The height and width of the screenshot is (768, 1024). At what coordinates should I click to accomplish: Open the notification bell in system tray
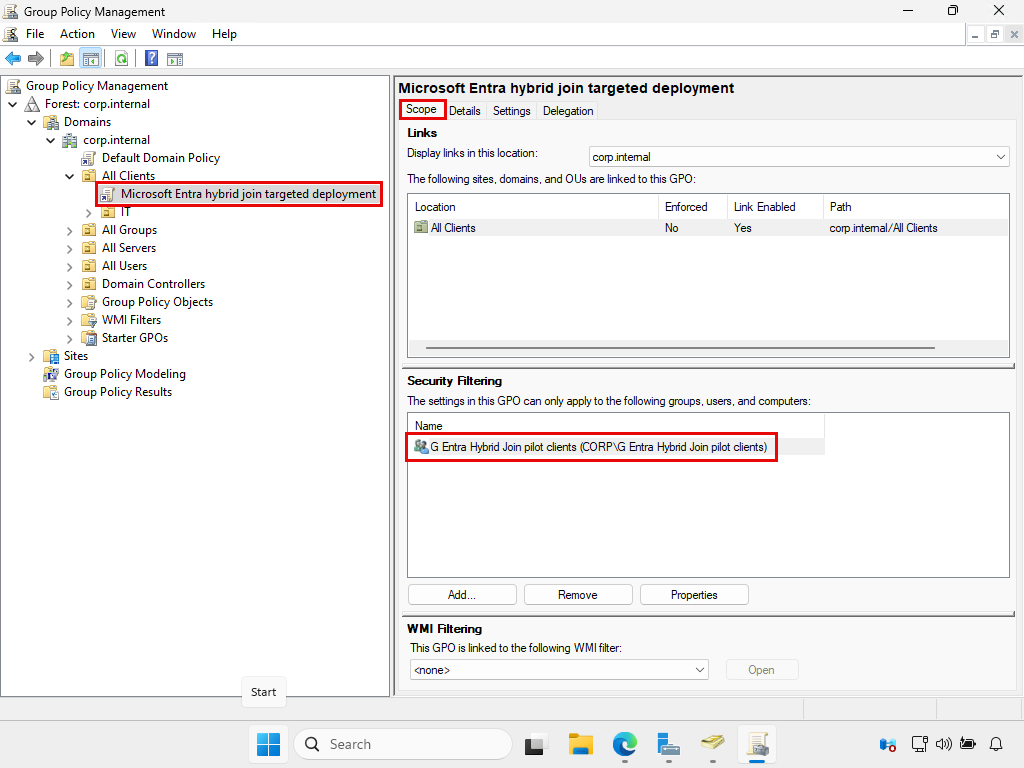click(996, 744)
